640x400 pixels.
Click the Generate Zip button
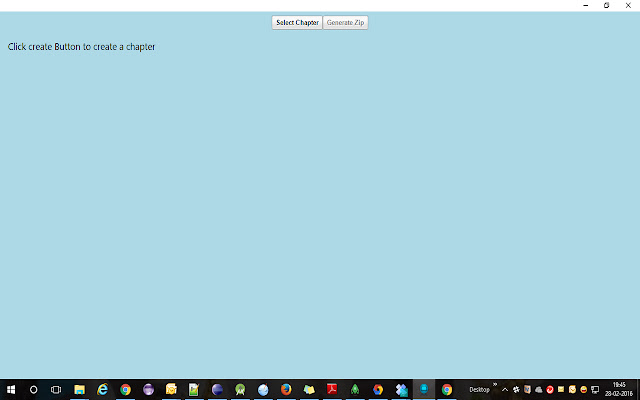pyautogui.click(x=345, y=22)
